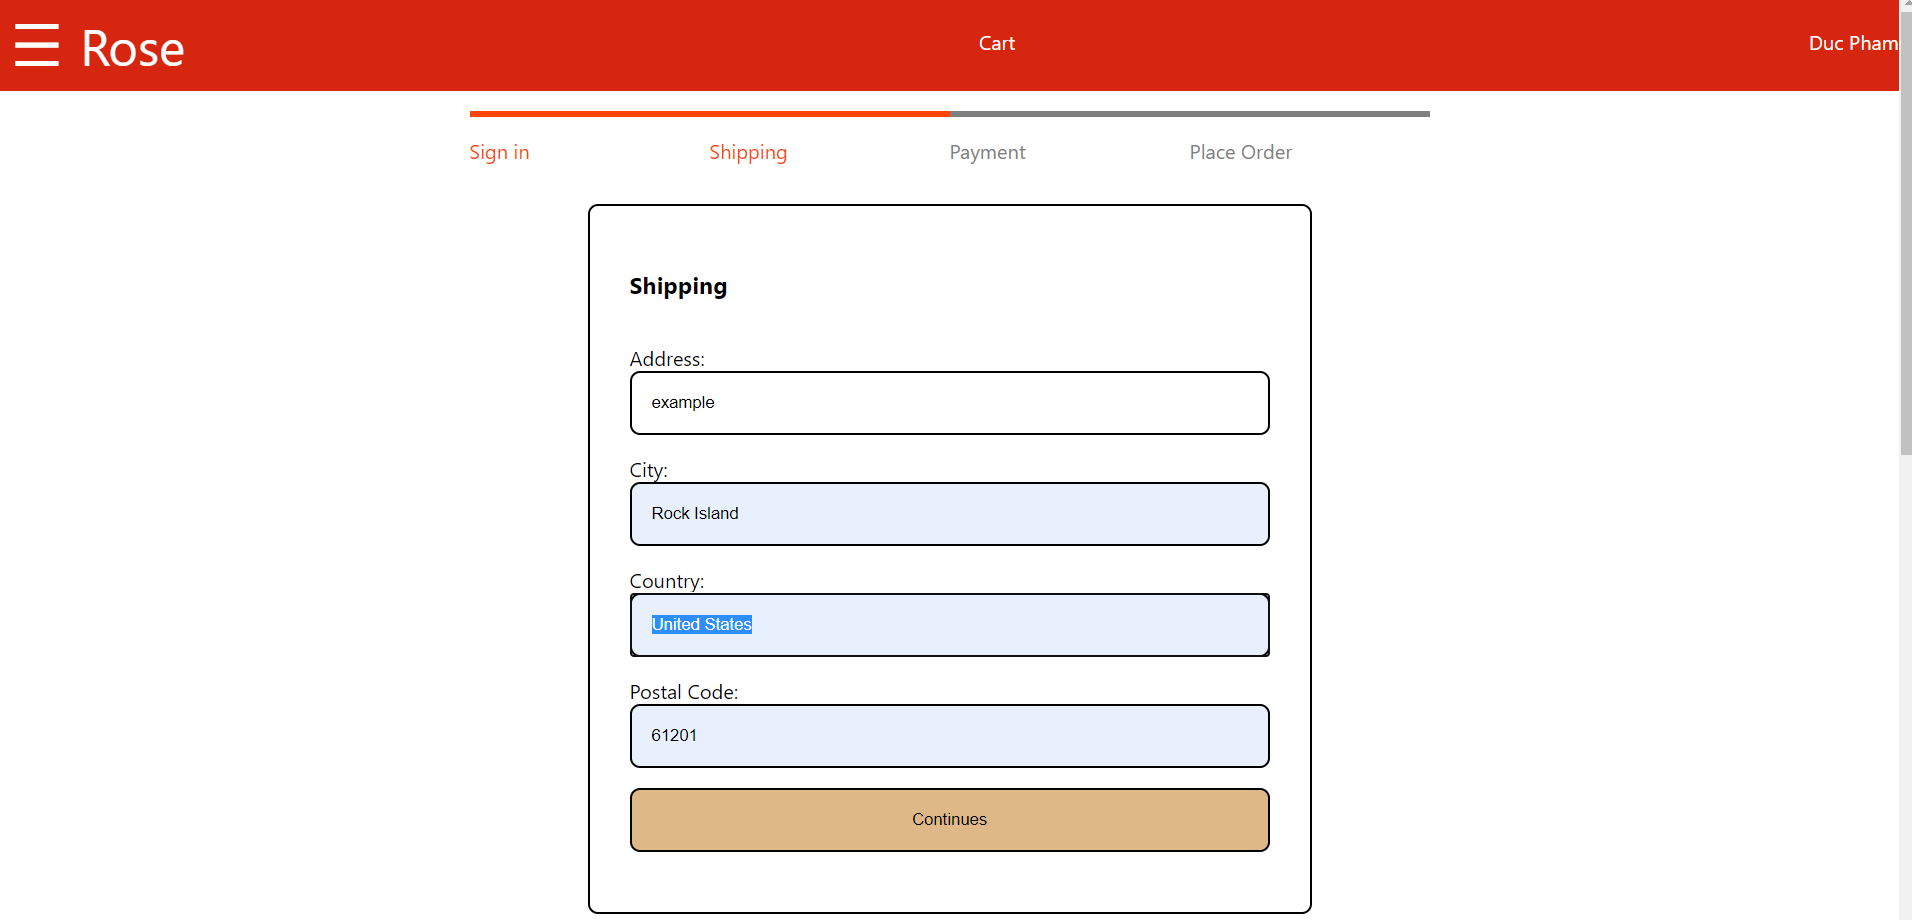The width and height of the screenshot is (1912, 920).
Task: Select the Place Order step
Action: (x=1240, y=152)
